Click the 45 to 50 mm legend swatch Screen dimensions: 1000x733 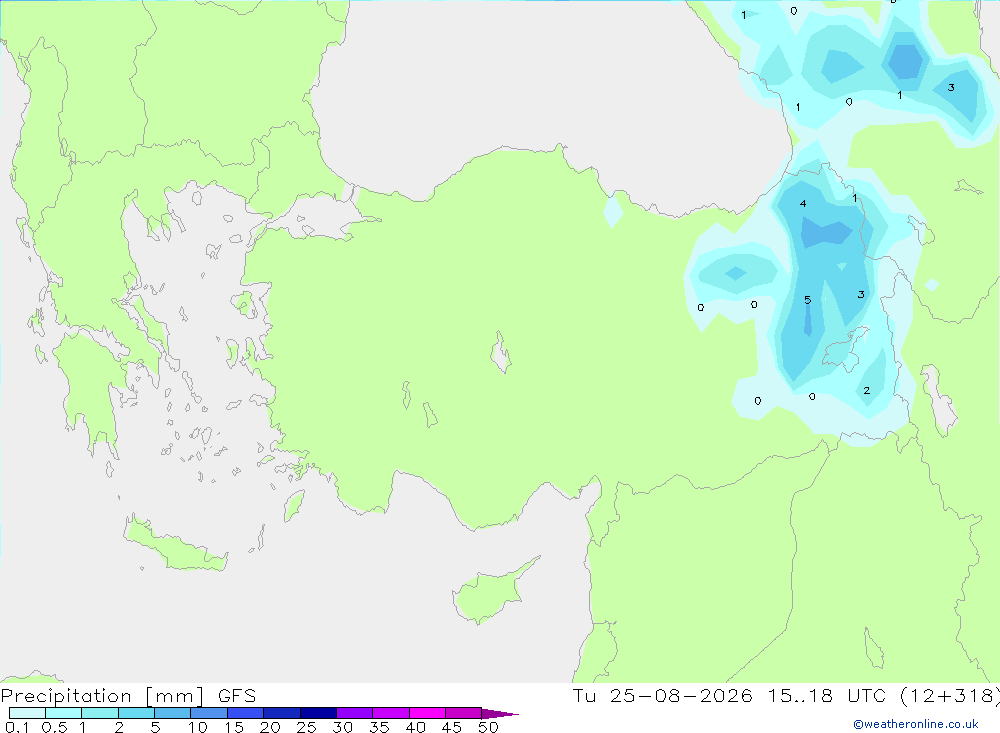pyautogui.click(x=463, y=713)
